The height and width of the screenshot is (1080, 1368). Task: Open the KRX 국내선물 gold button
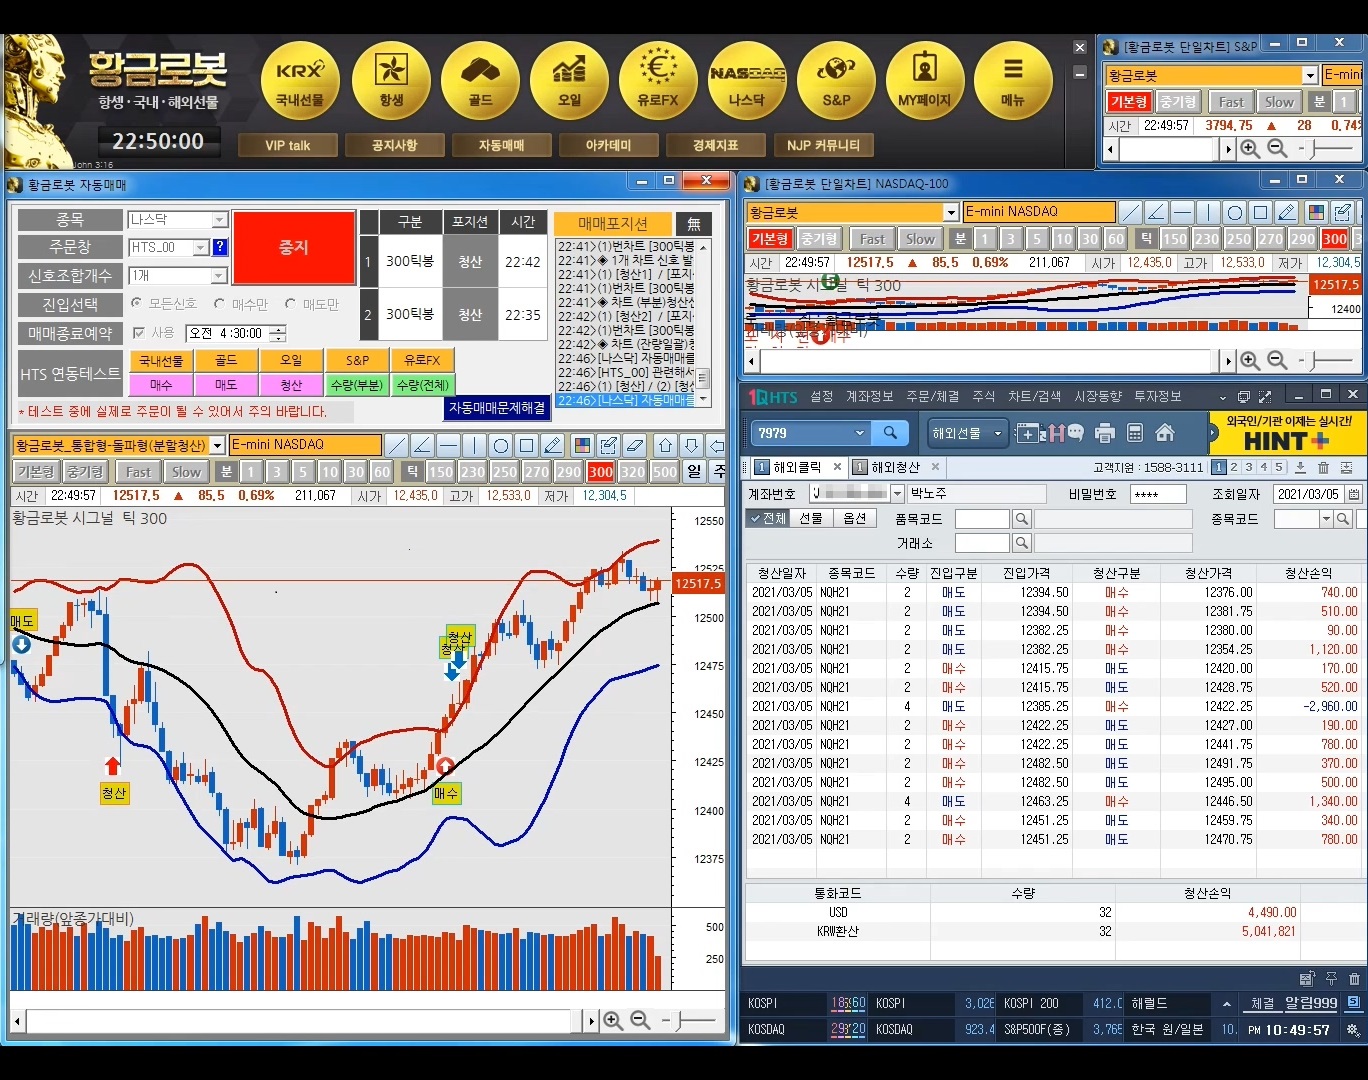coord(300,81)
